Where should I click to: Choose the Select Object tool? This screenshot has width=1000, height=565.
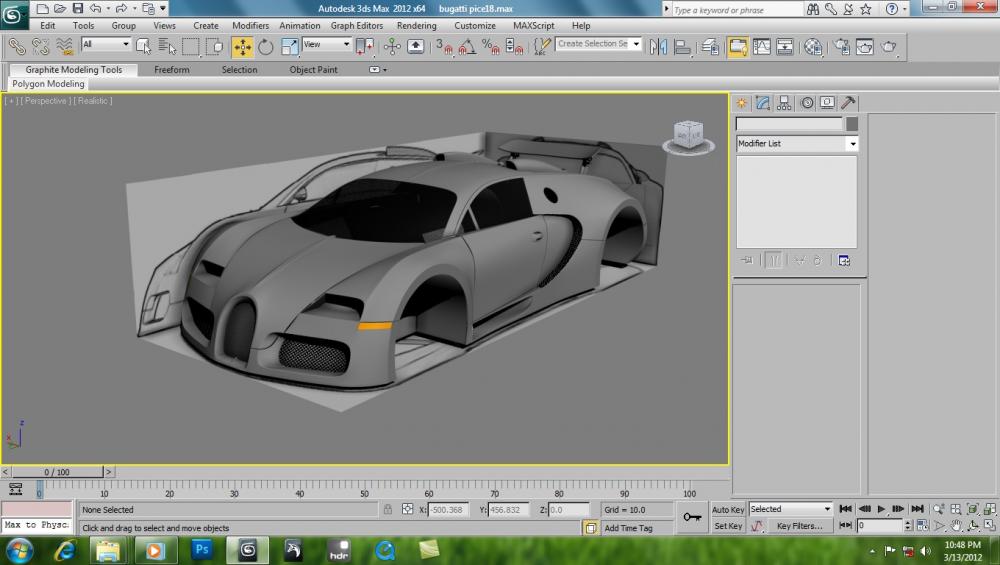[x=143, y=47]
